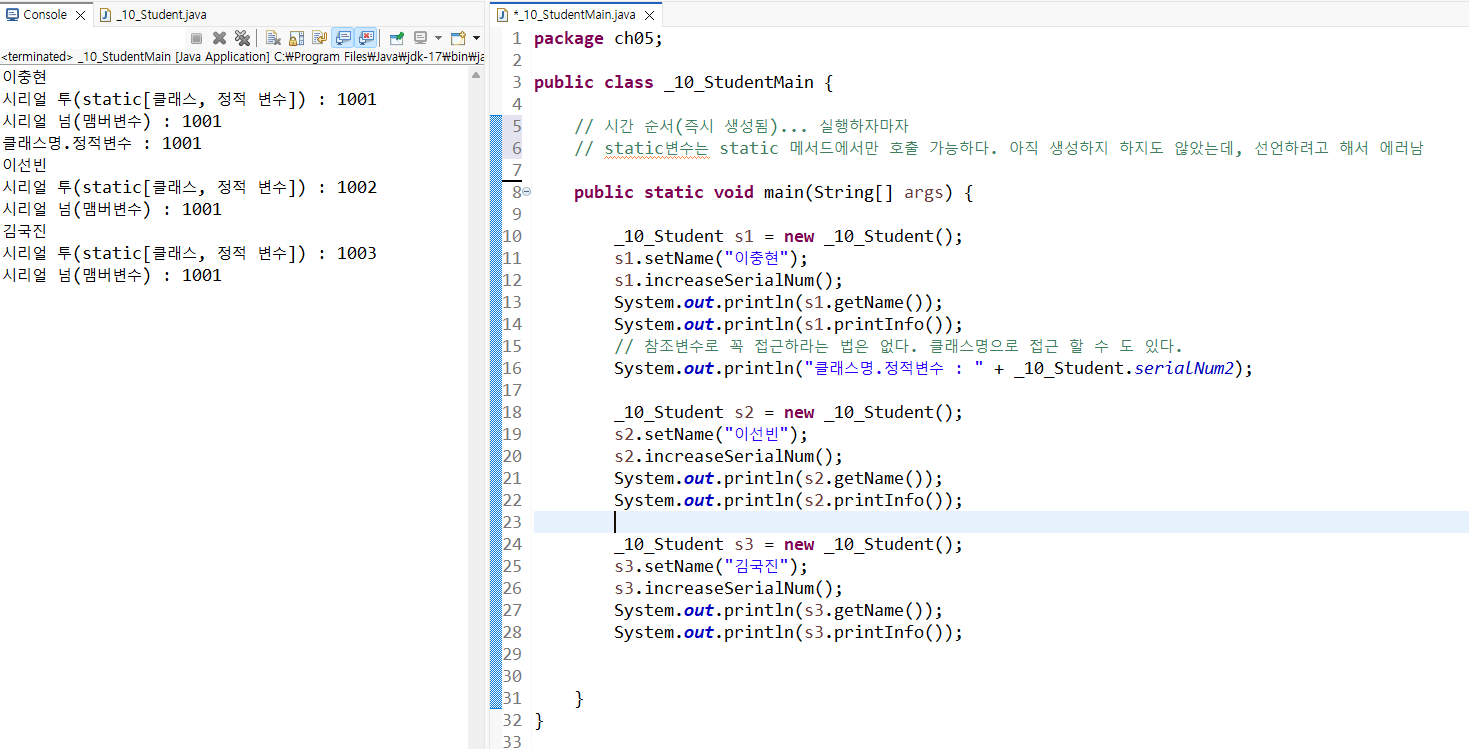Click 'package ch05;' on line 1
Viewport: 1469px width, 749px height.
click(x=598, y=38)
